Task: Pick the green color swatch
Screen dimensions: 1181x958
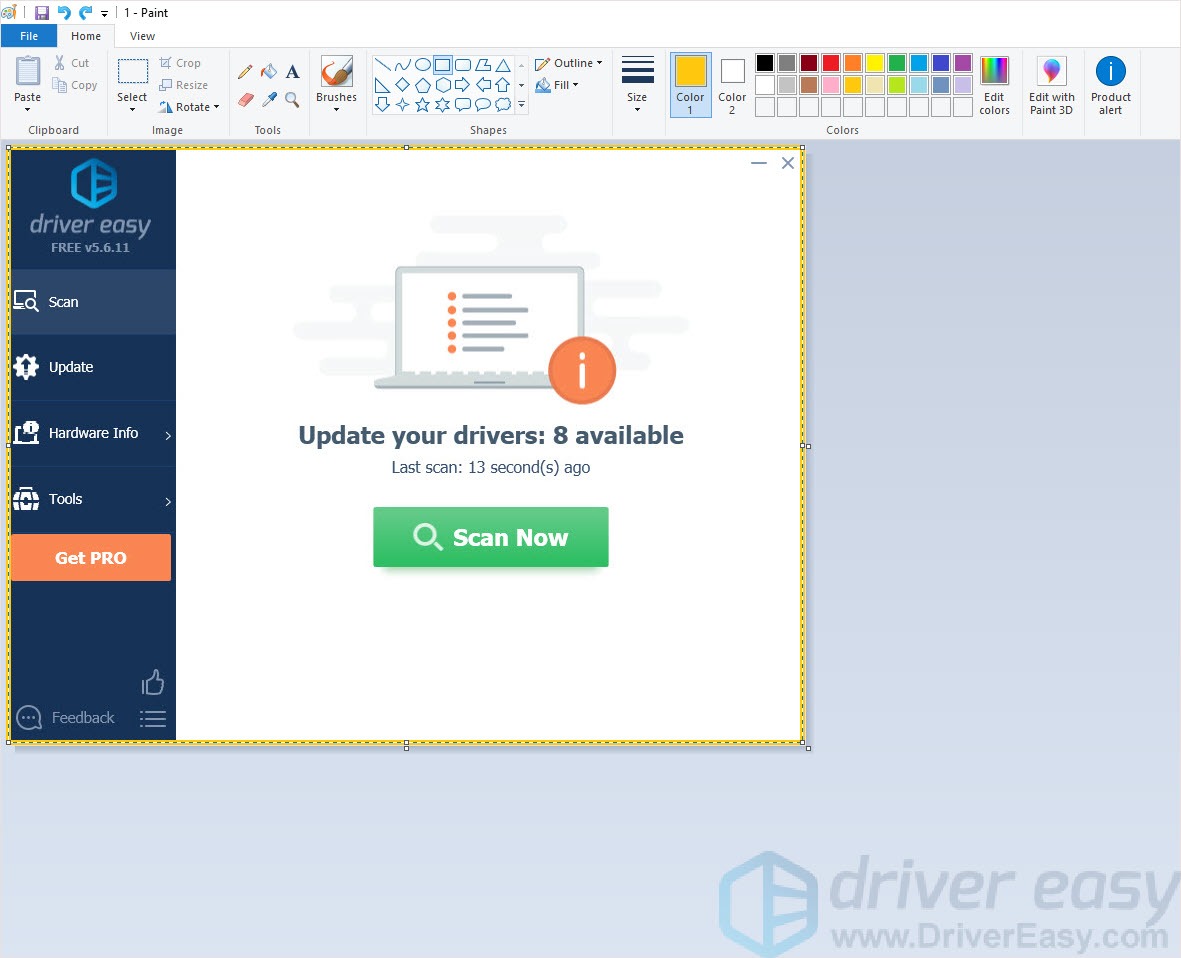Action: tap(896, 63)
